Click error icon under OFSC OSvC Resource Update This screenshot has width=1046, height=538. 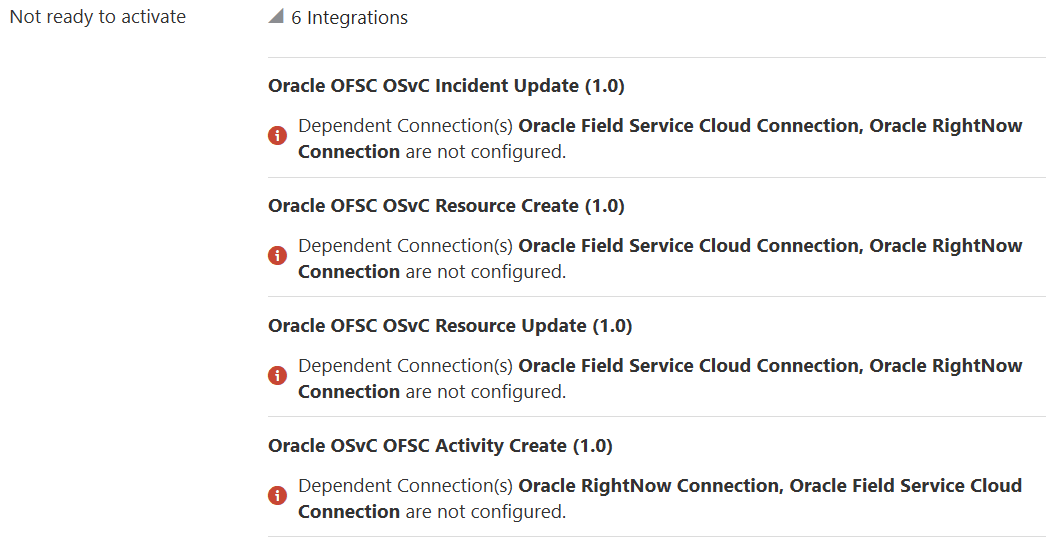(x=278, y=376)
